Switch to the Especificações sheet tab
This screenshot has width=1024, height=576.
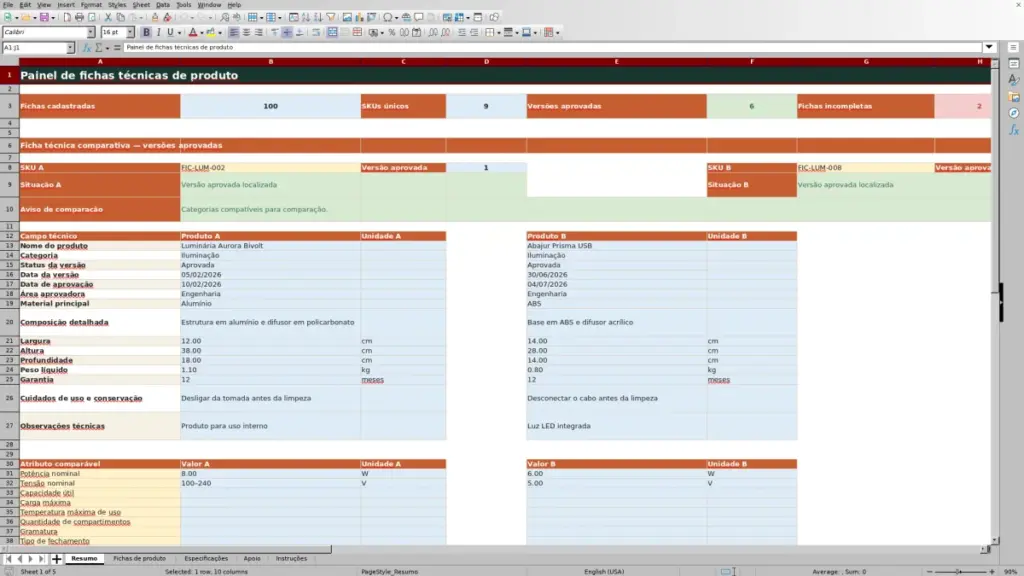(x=206, y=559)
